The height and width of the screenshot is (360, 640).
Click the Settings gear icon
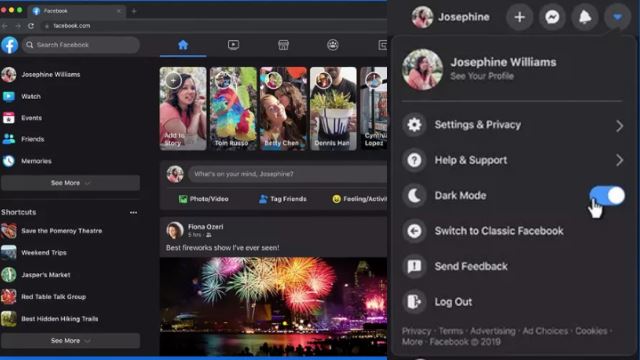coord(414,125)
